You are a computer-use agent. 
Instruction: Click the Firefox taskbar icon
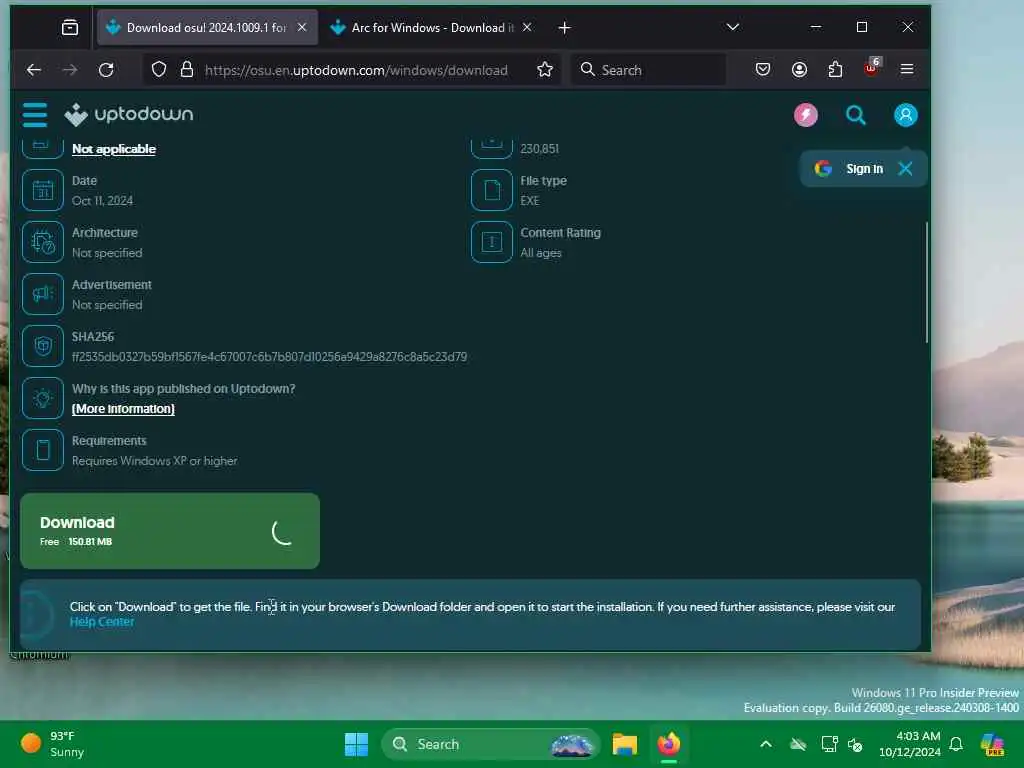tap(669, 744)
